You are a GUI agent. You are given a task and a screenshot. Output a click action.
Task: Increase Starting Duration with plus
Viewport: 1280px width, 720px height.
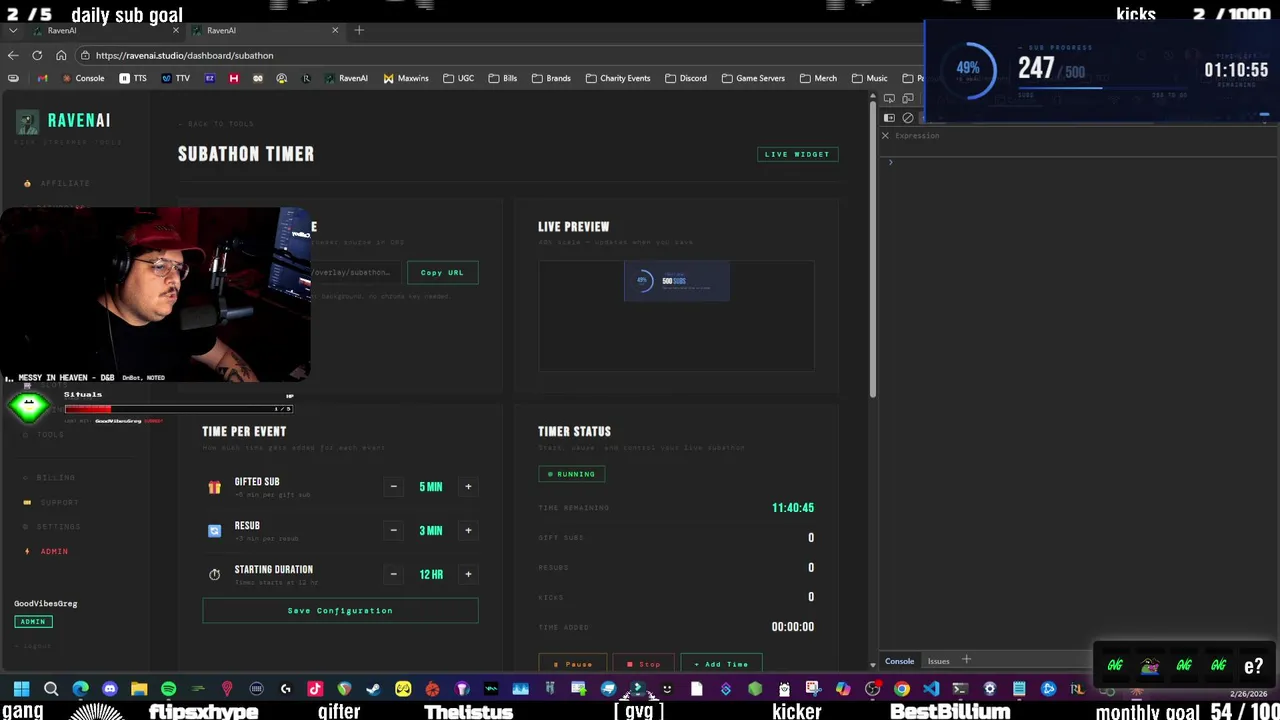coord(468,574)
